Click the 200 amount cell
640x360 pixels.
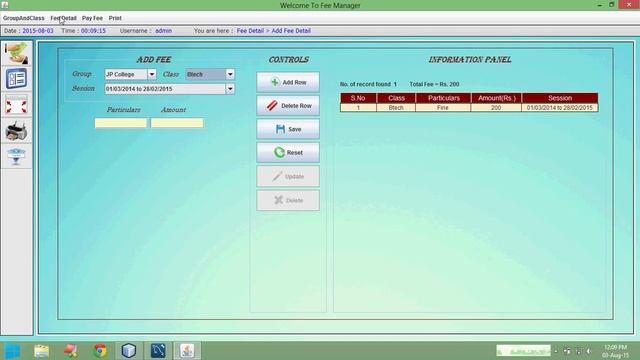(496, 108)
